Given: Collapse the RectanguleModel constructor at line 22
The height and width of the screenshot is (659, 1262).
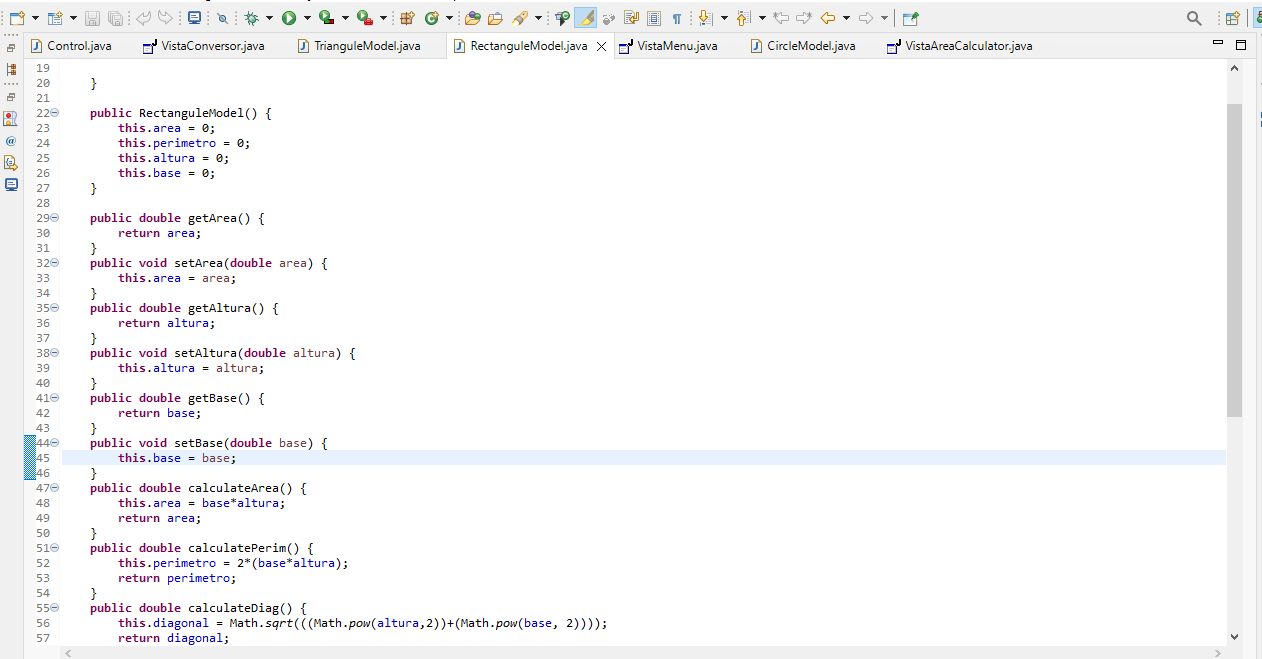Looking at the screenshot, I should coord(55,113).
